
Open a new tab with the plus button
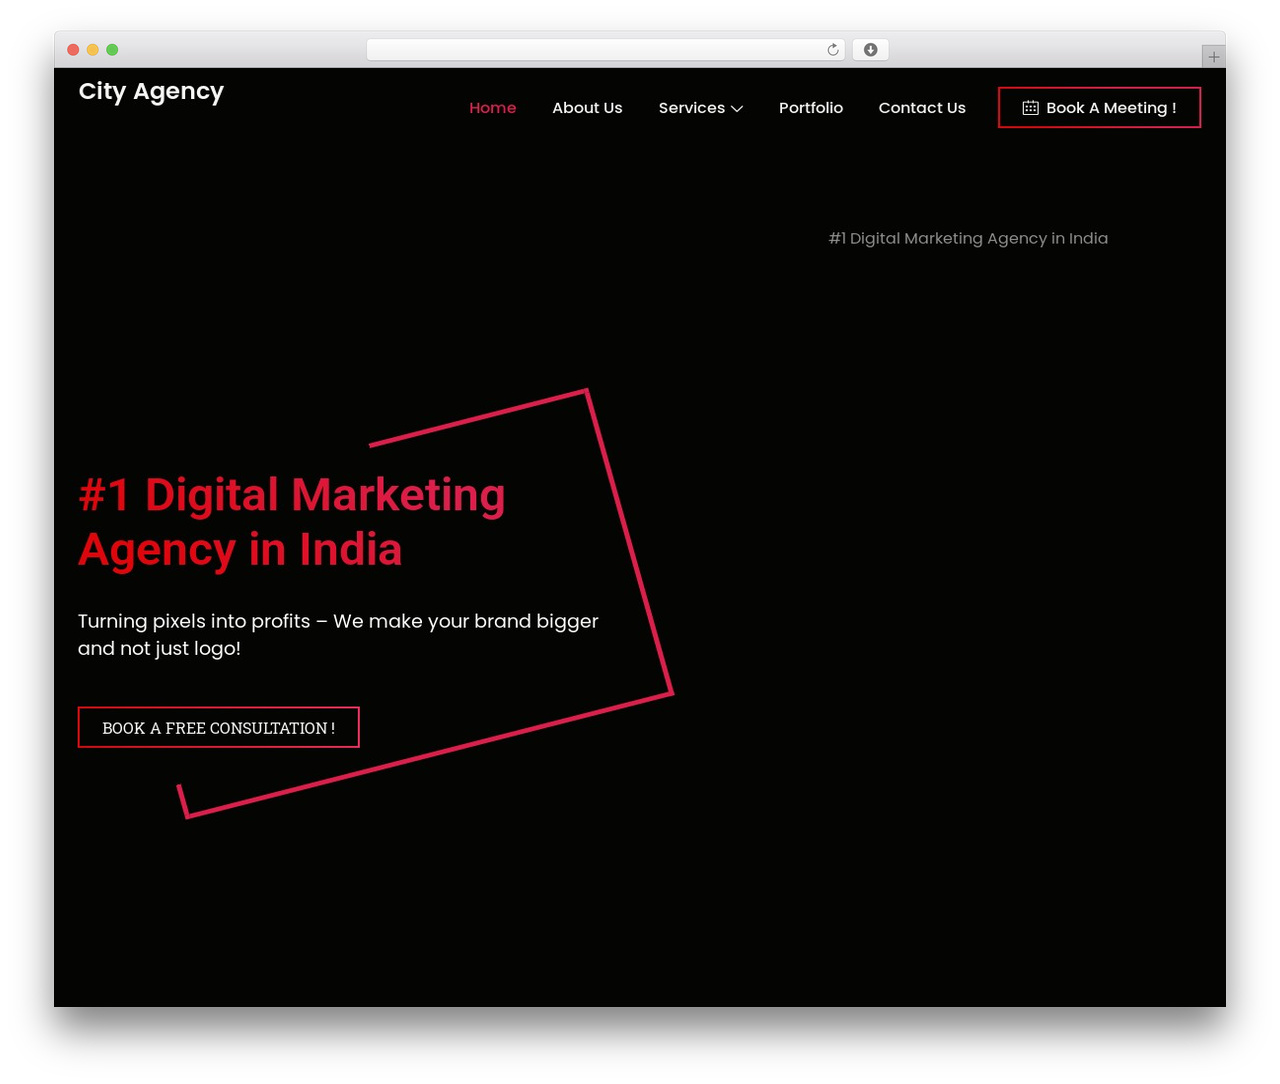pos(1214,57)
